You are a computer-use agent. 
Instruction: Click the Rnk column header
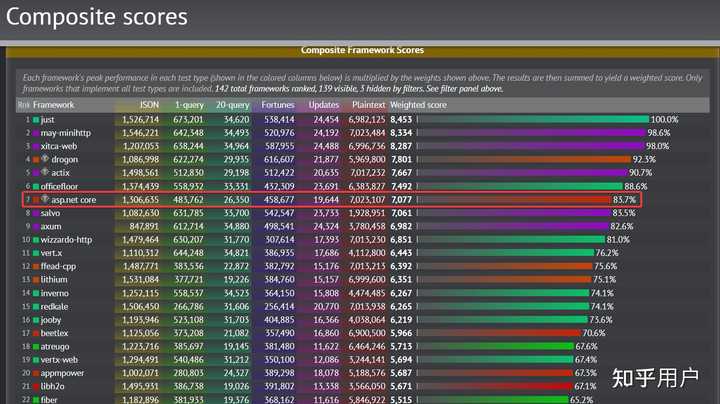coord(23,105)
